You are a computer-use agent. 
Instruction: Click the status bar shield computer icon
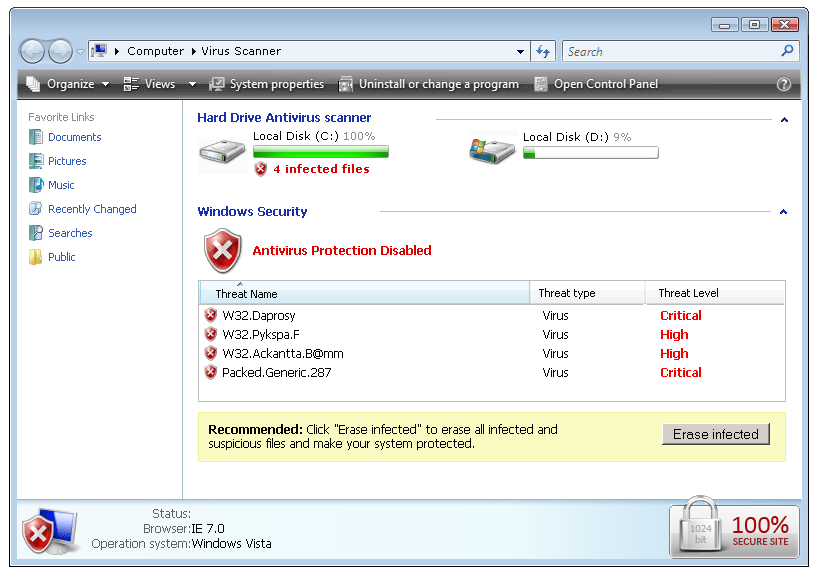49,531
